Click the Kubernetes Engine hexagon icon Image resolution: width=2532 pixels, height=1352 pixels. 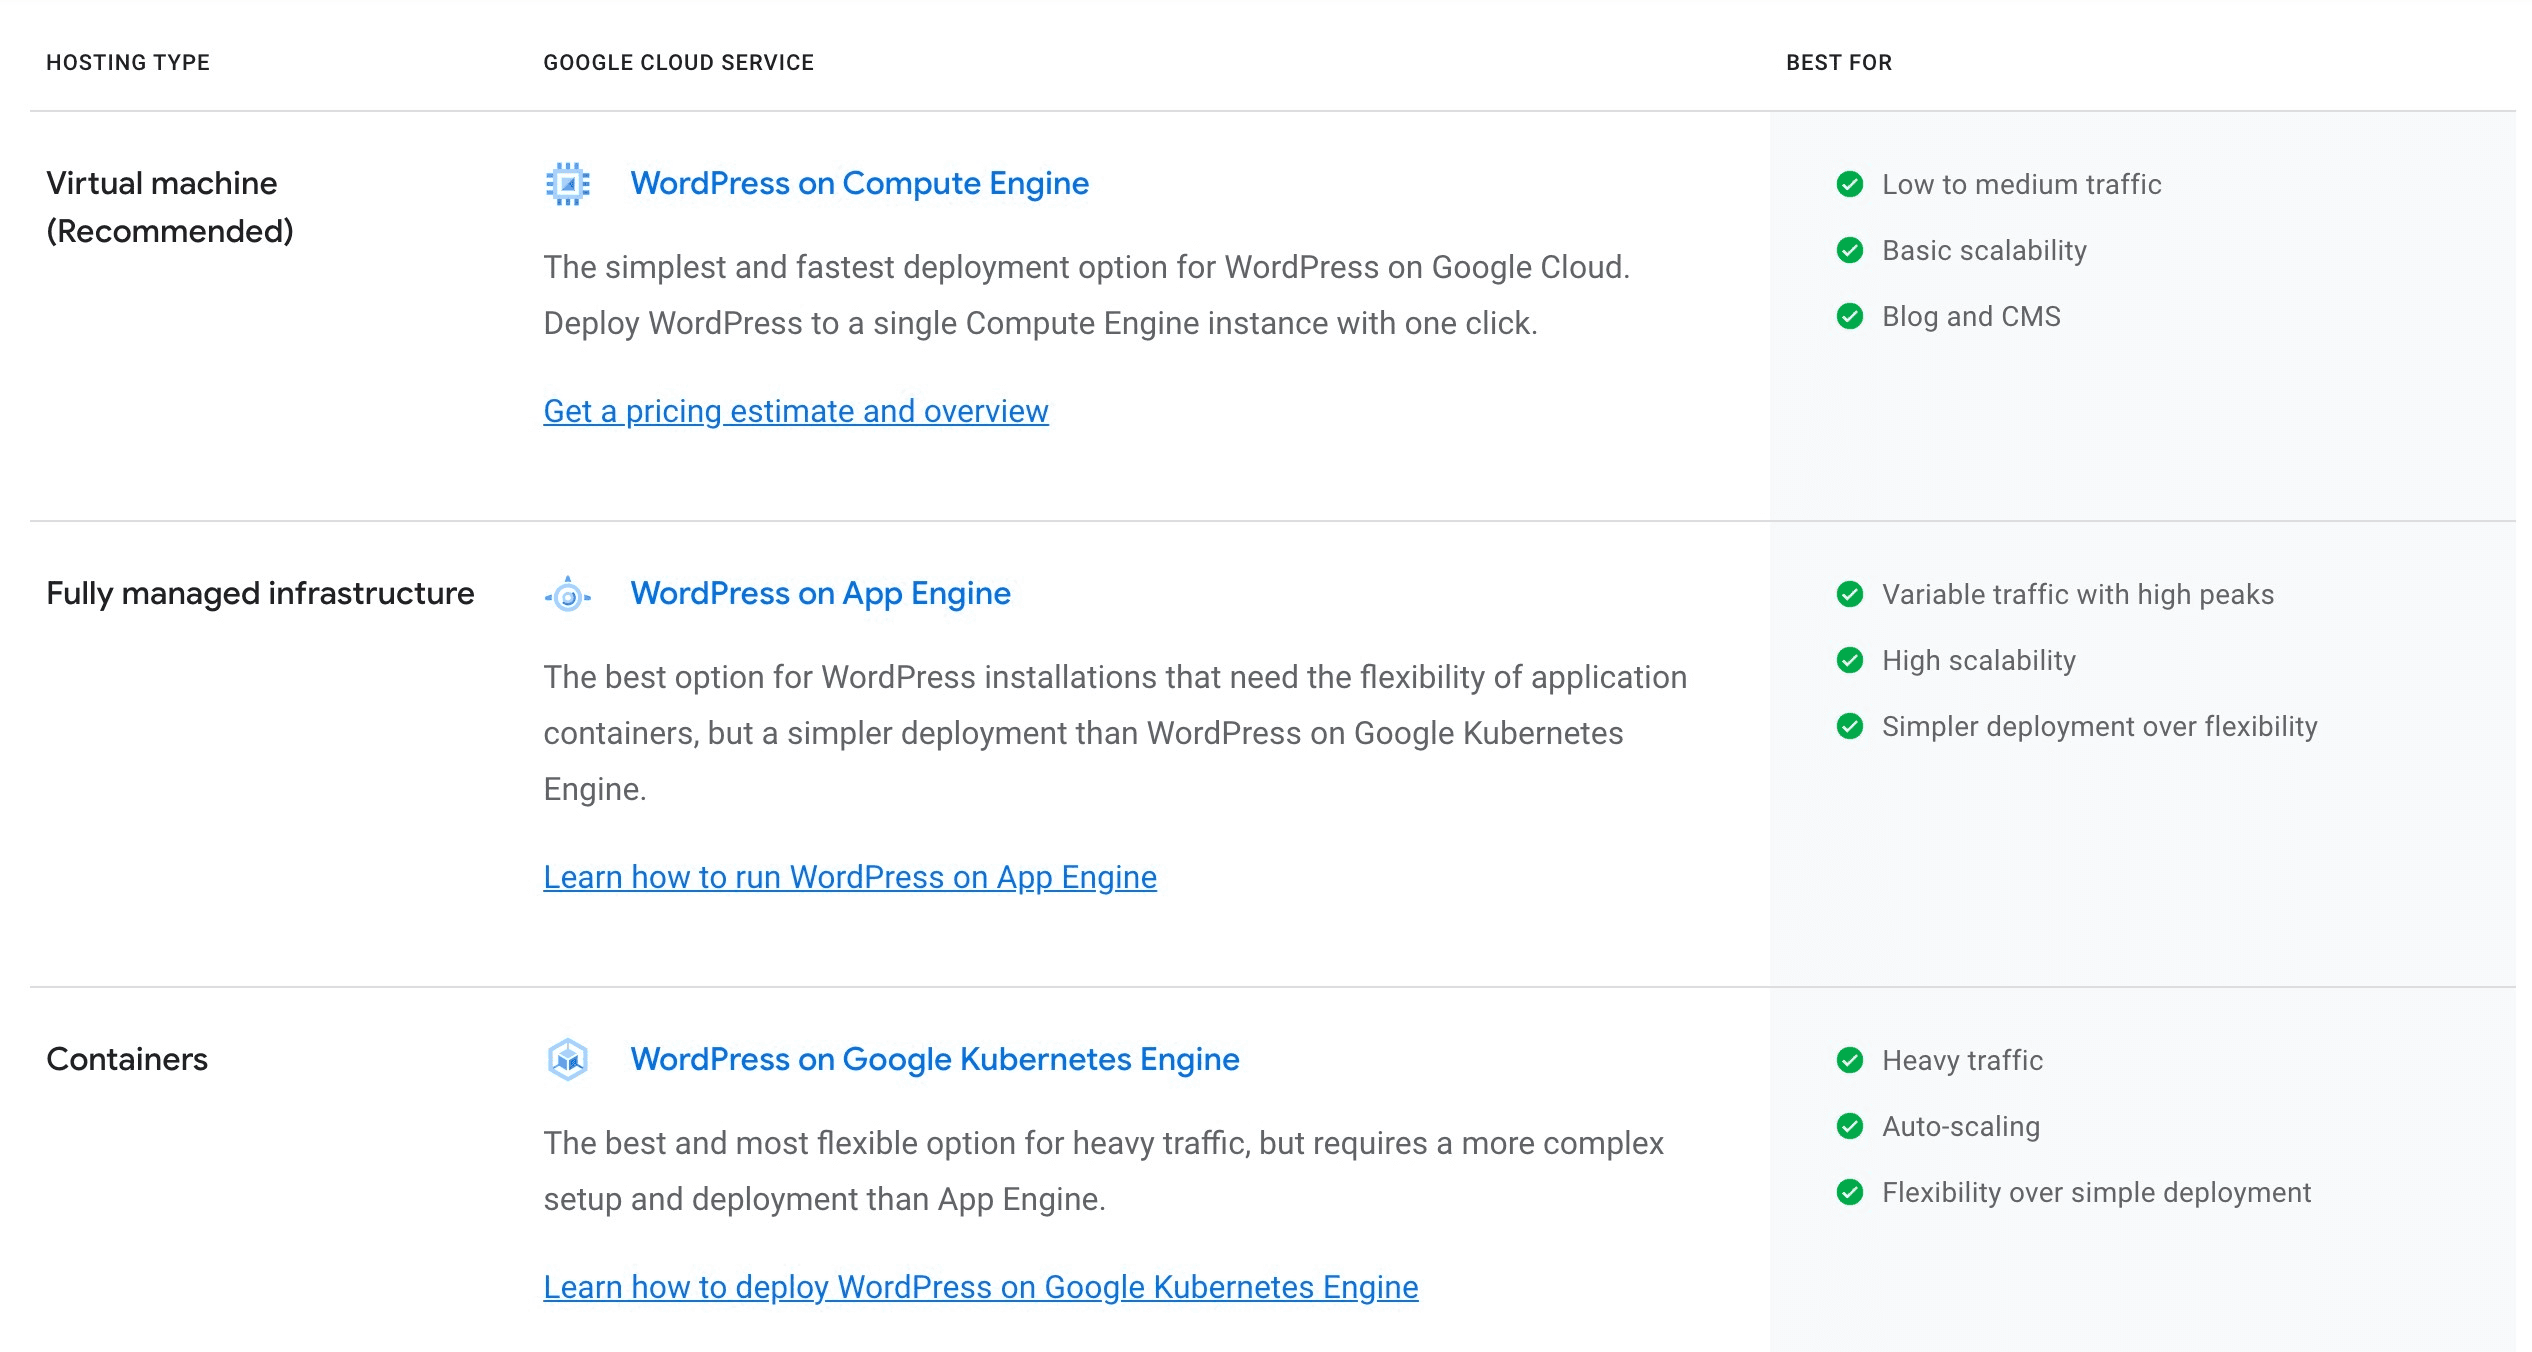click(x=568, y=1059)
